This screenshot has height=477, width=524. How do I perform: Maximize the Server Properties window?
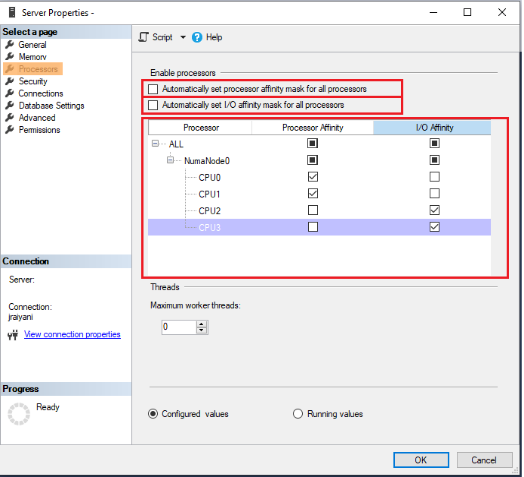click(x=467, y=12)
